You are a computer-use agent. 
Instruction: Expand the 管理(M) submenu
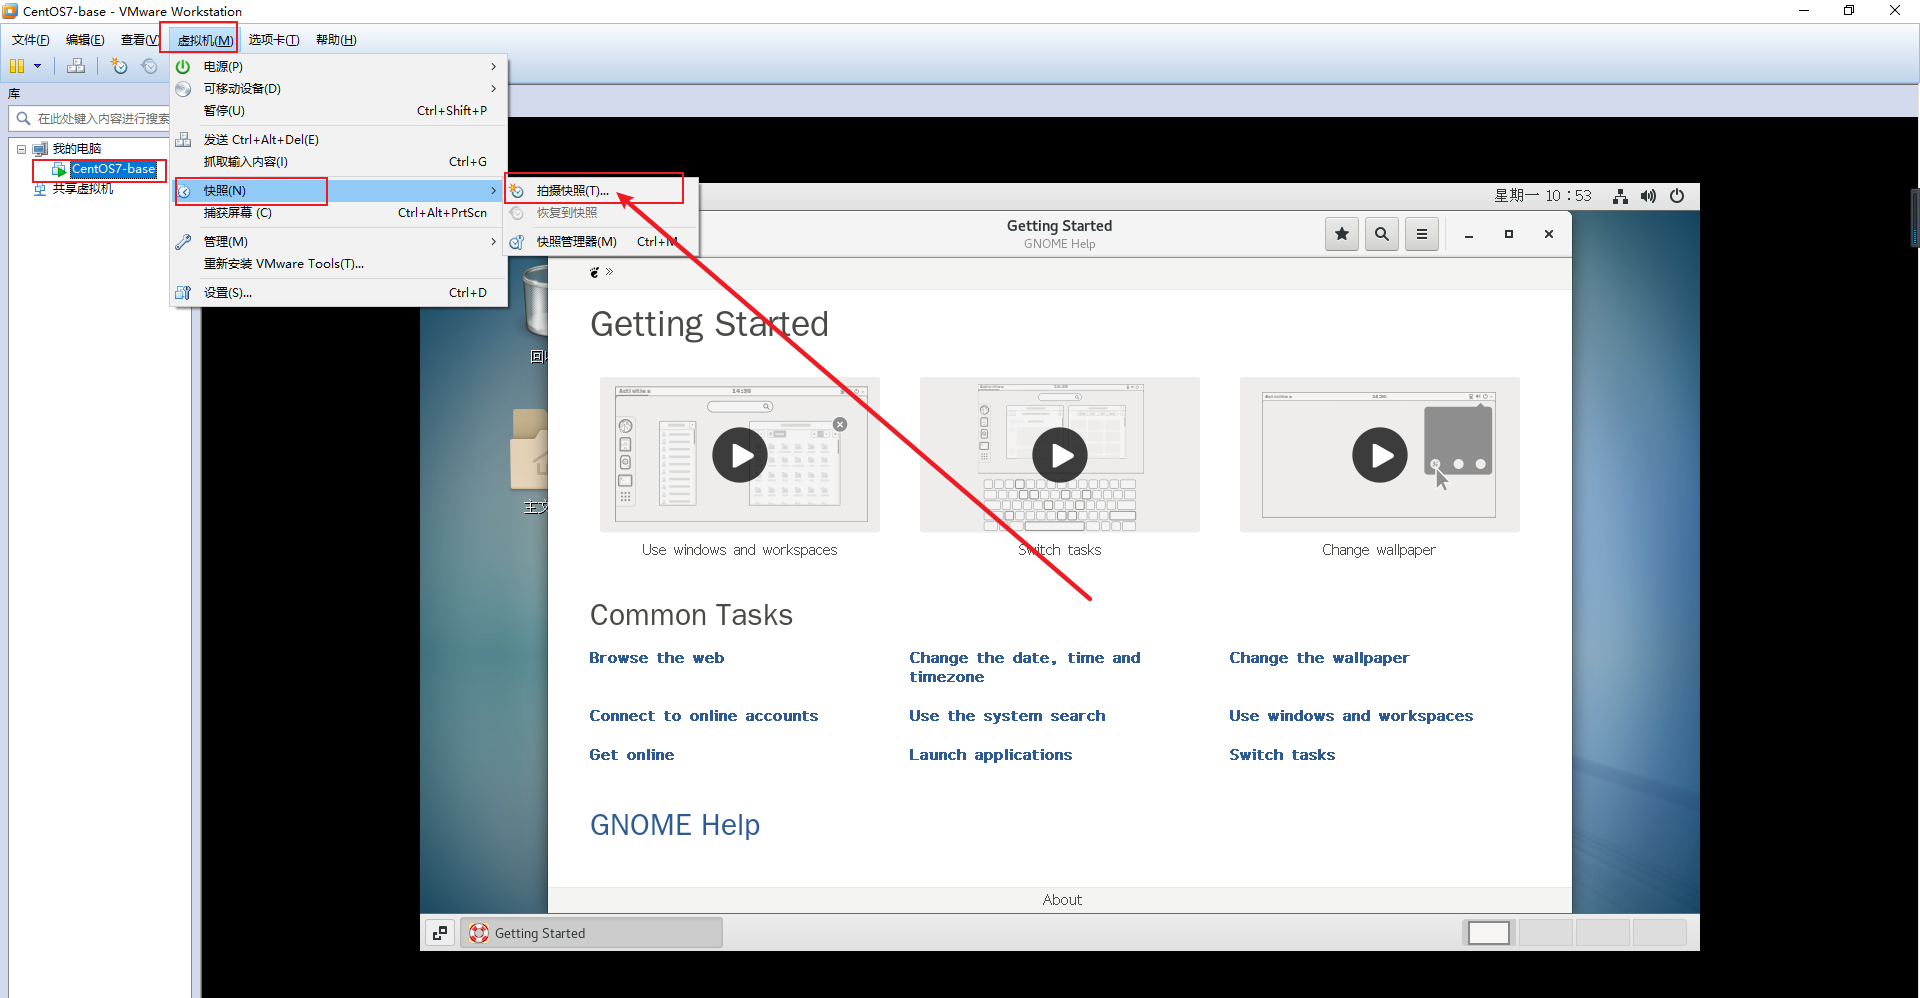click(338, 241)
